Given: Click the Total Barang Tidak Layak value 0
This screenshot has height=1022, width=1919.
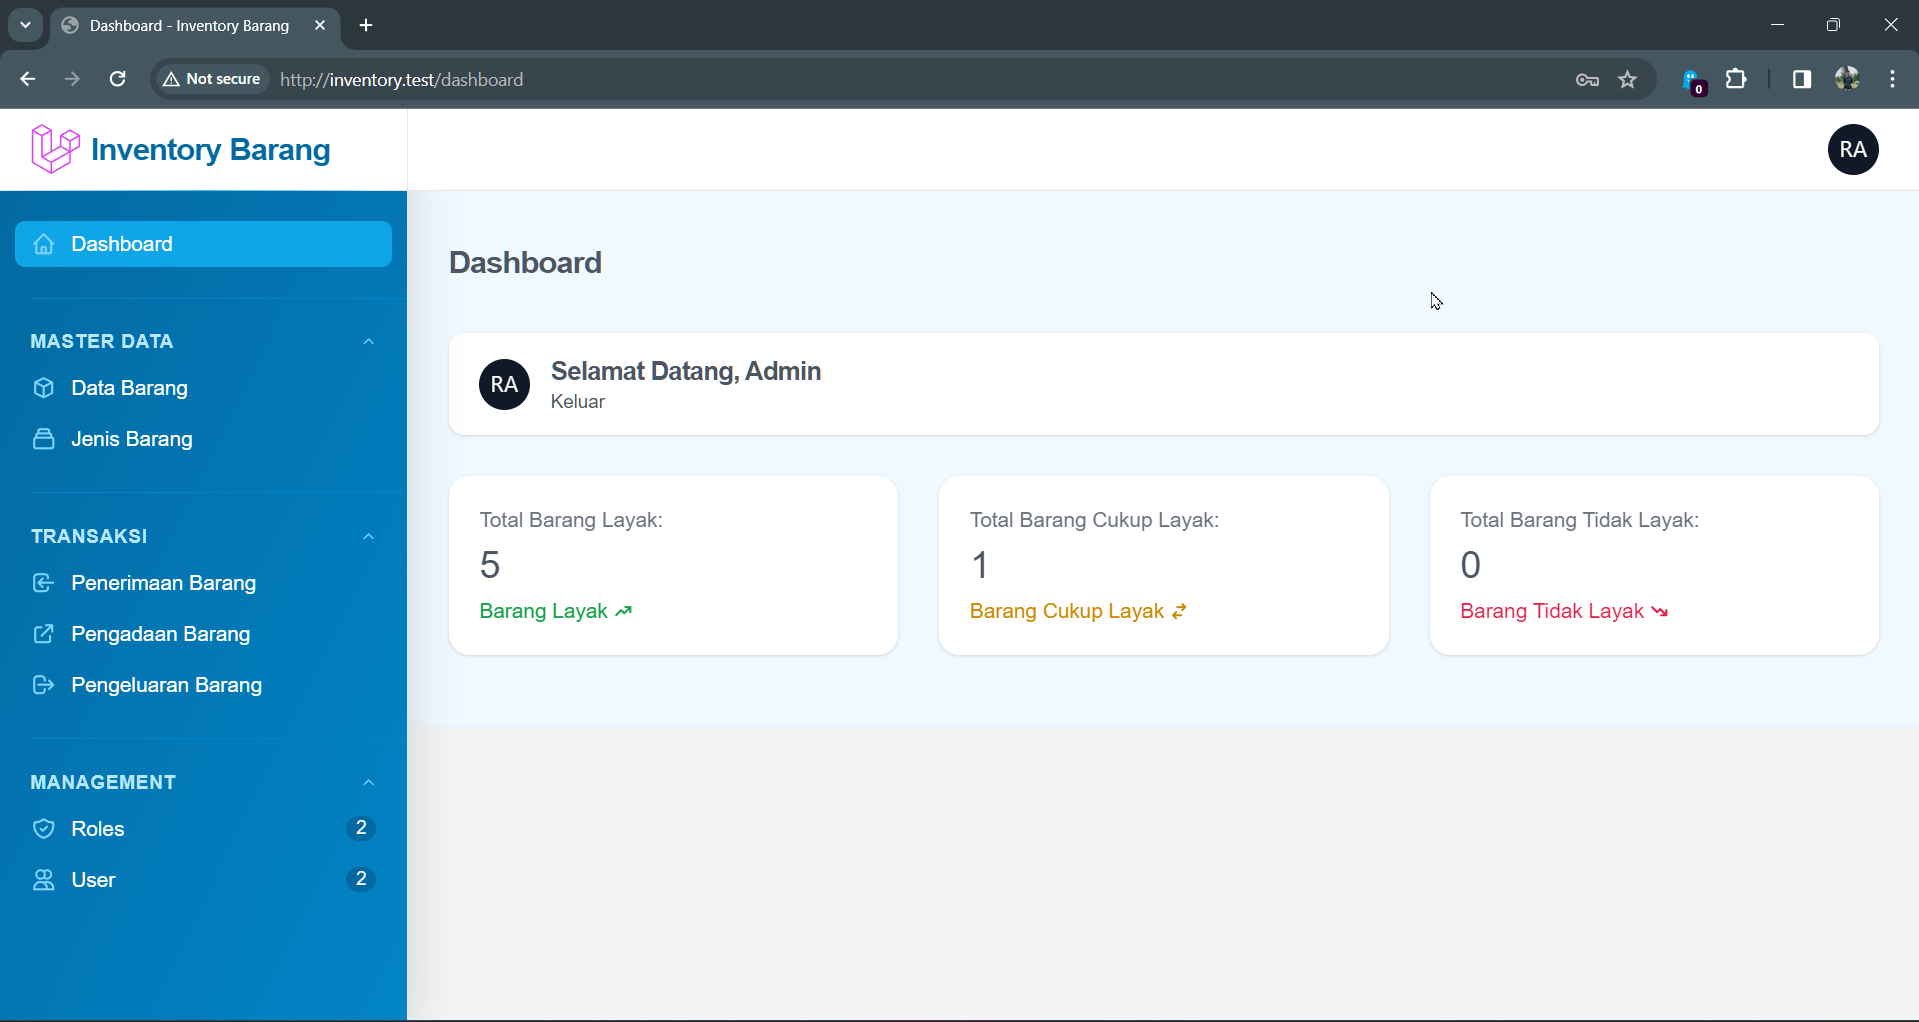Looking at the screenshot, I should (x=1470, y=565).
